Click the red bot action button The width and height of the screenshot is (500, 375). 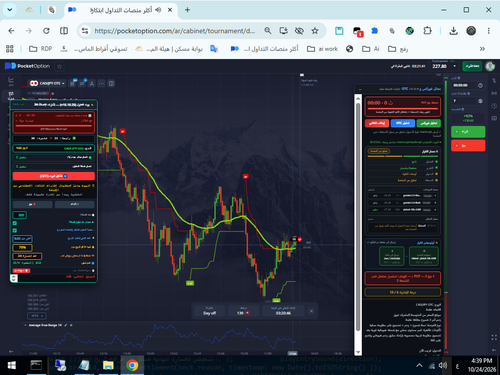tap(54, 176)
